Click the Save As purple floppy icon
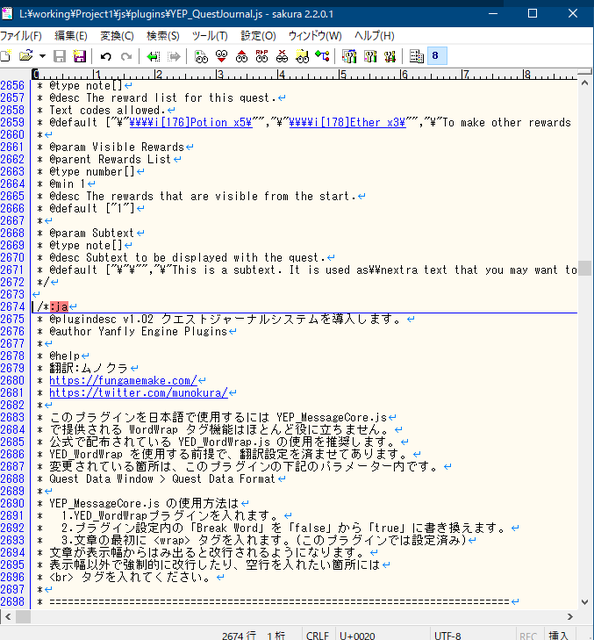 tap(80, 56)
